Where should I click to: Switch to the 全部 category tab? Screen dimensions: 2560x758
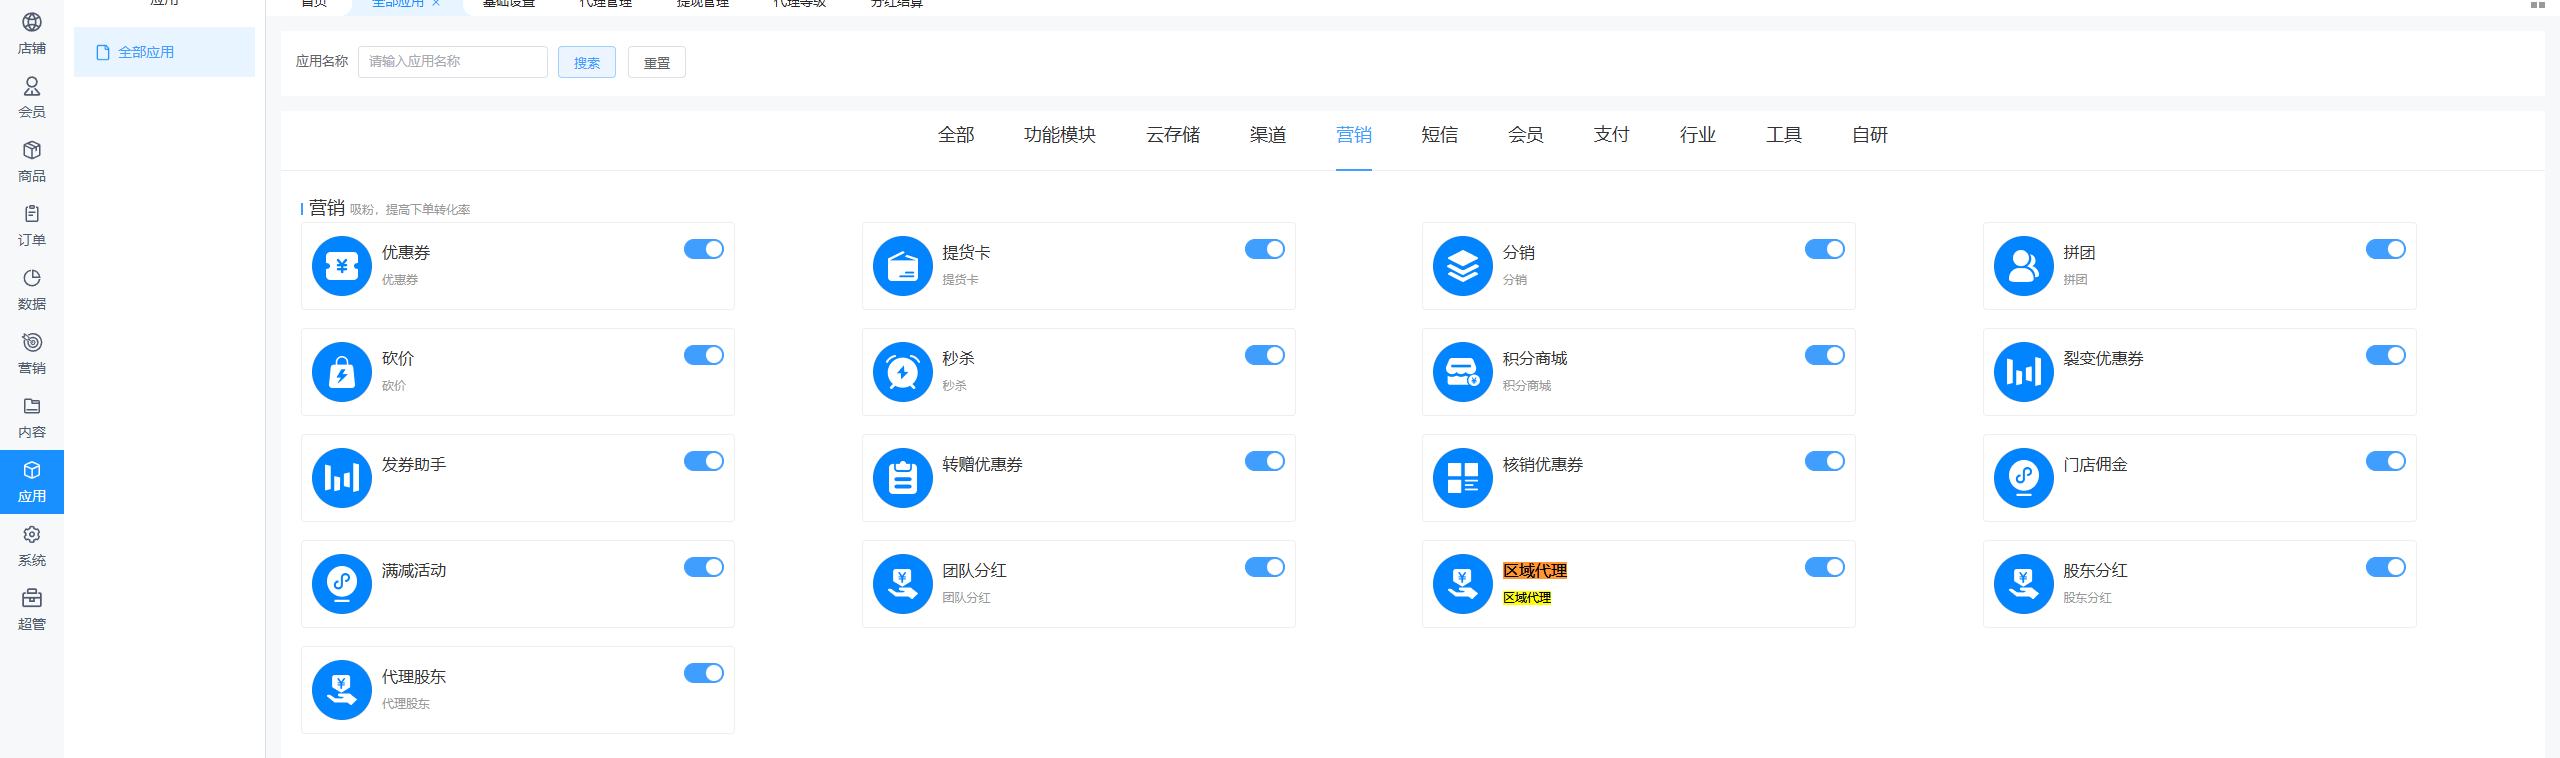pyautogui.click(x=956, y=135)
